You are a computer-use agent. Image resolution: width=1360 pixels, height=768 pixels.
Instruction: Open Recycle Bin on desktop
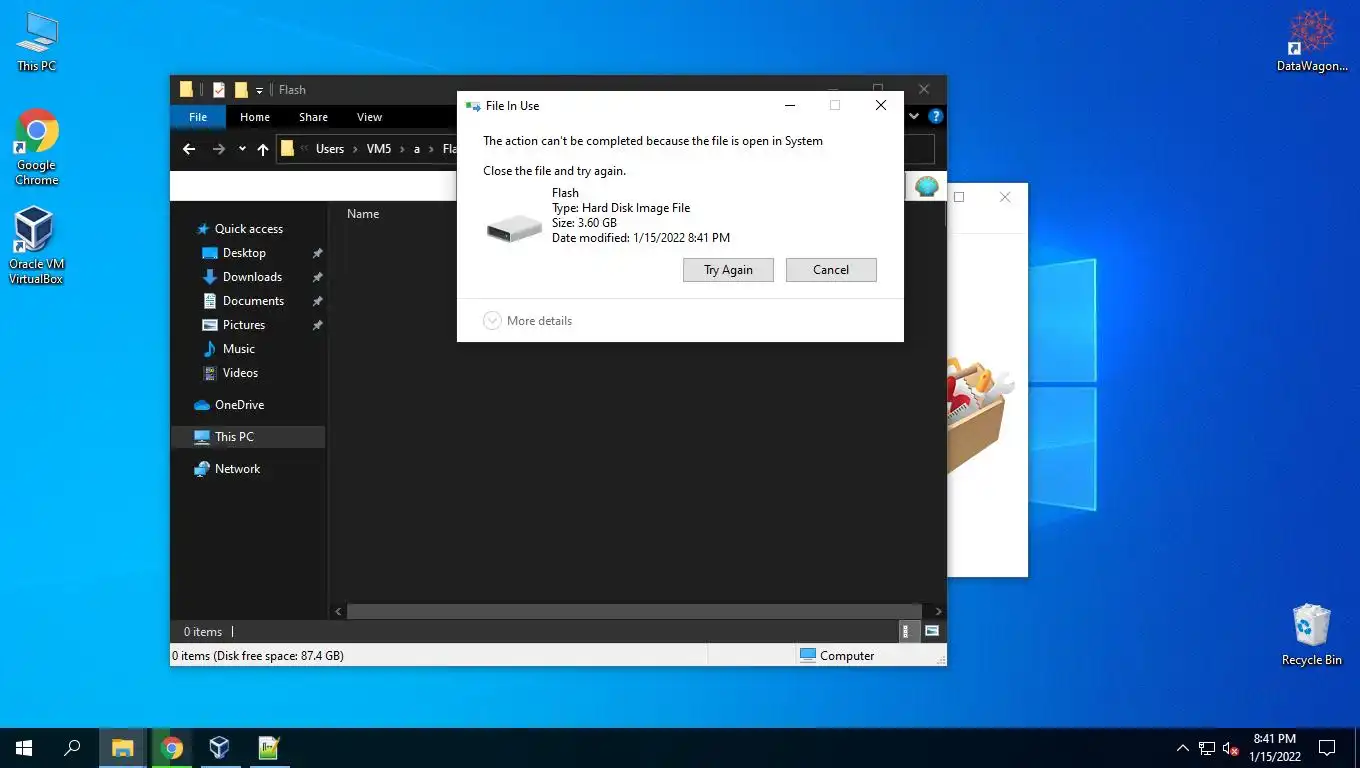point(1311,634)
